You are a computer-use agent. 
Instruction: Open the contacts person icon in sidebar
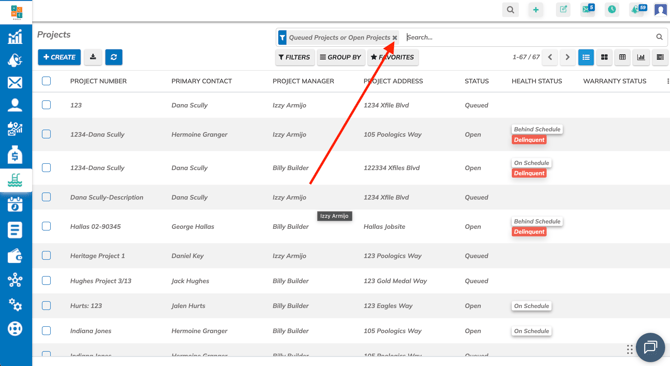(x=15, y=105)
